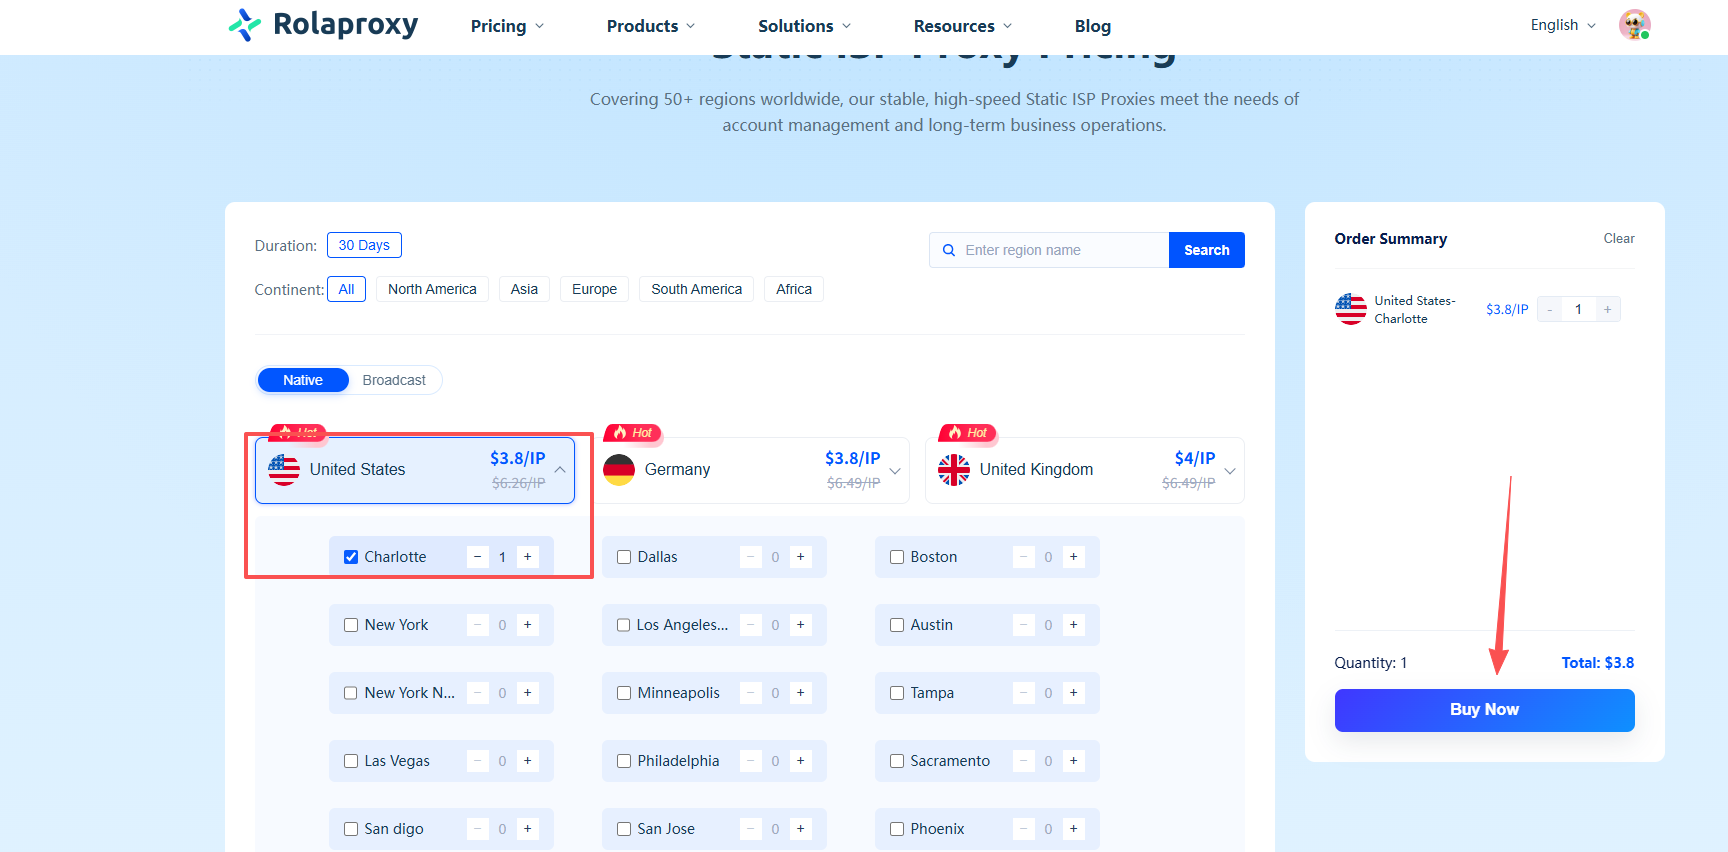Check the New York checkbox
The width and height of the screenshot is (1728, 852).
(351, 625)
